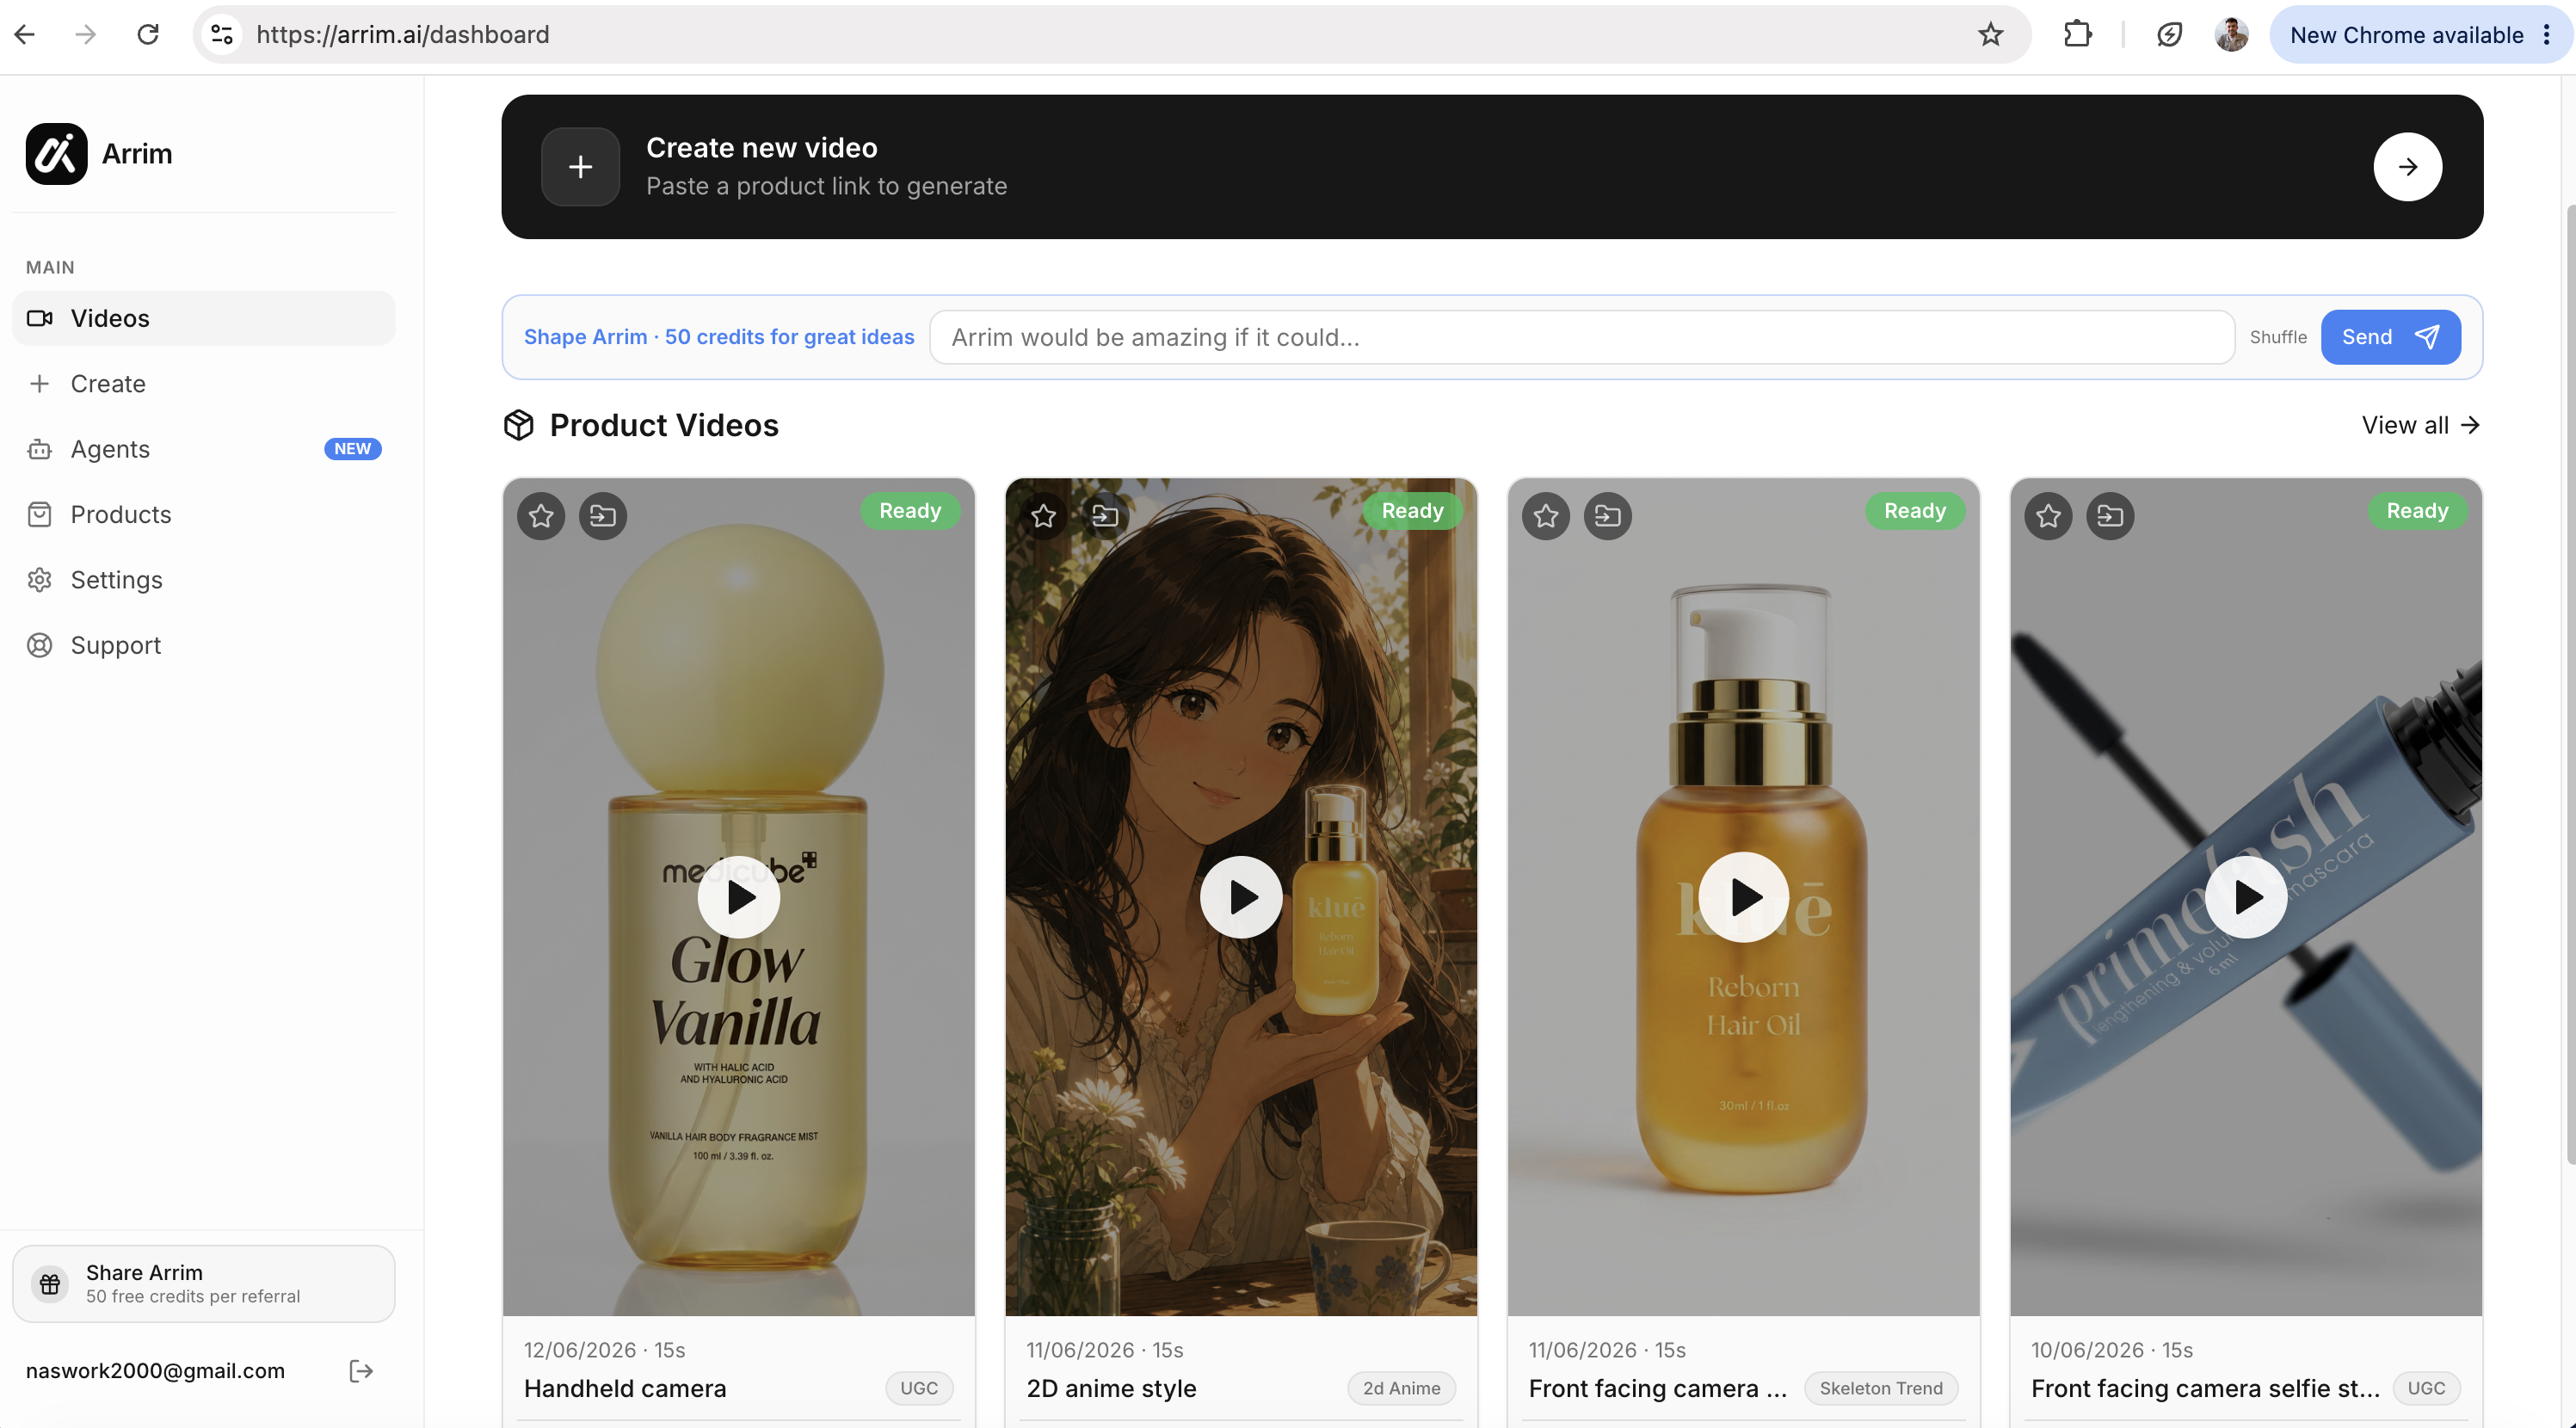Favorite the 2D anime style video

coord(1043,515)
